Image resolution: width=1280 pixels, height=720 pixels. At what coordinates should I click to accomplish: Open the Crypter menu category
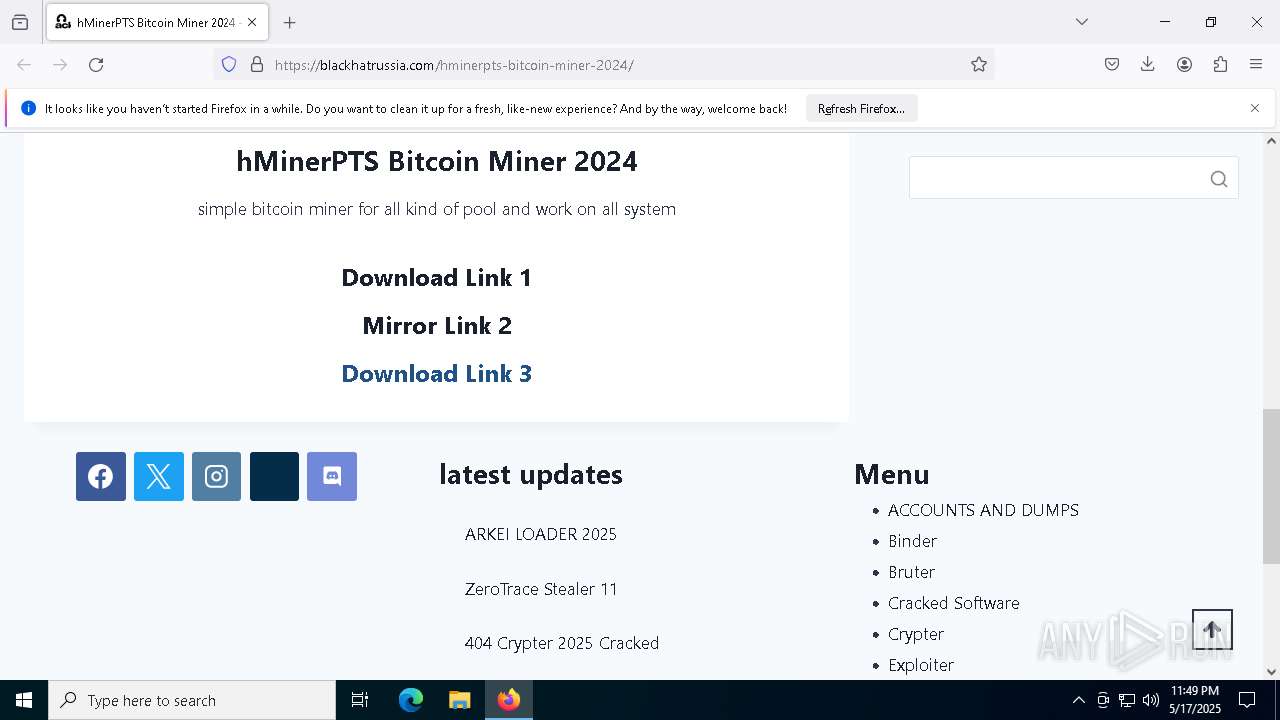916,634
